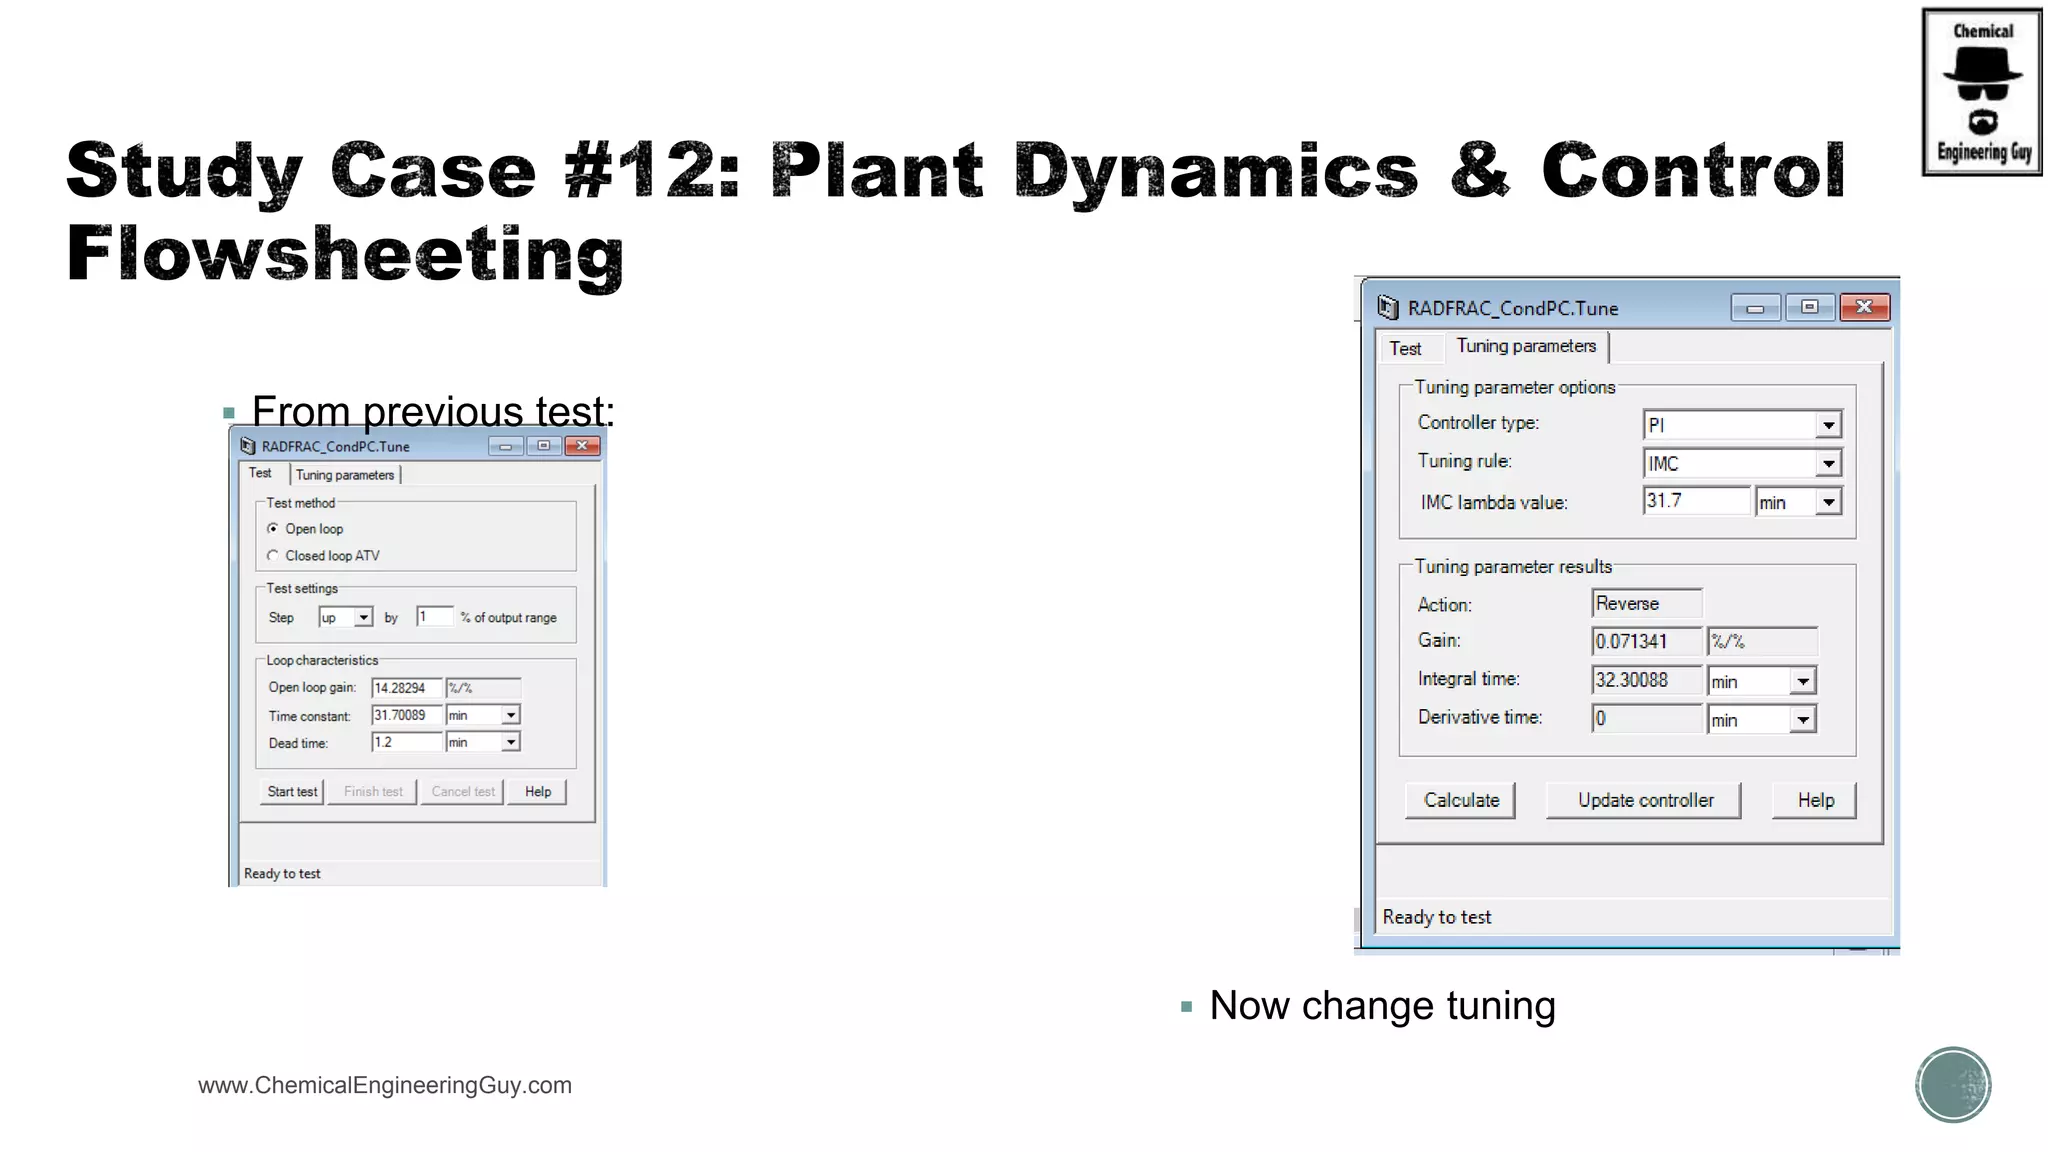Click the 'From previous test:' bullet text
Image resolution: width=2048 pixels, height=1152 pixels.
433,411
